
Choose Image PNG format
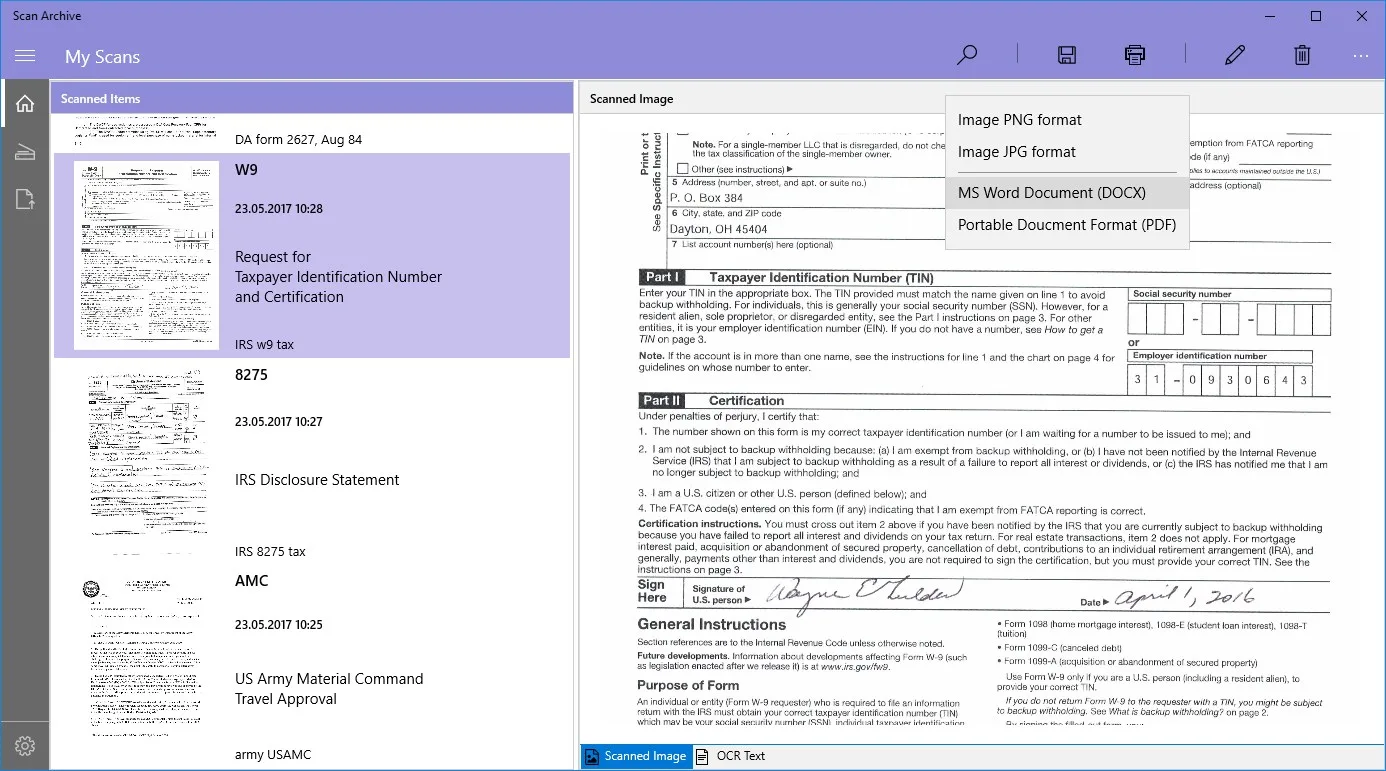pos(1067,120)
